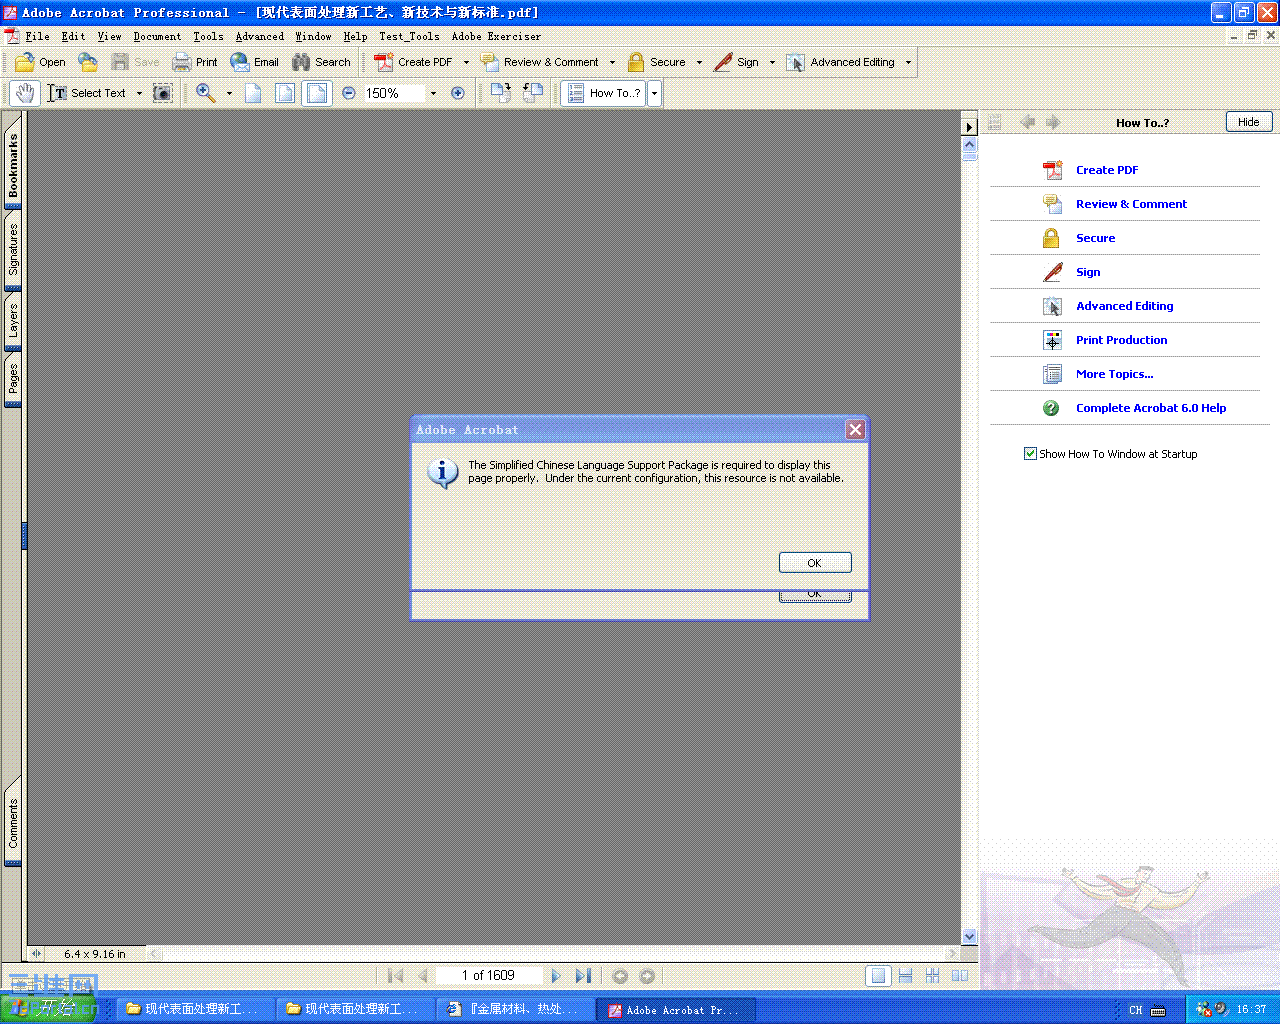Switch to Continuous page layout
1280x1024 pixels.
(x=905, y=976)
